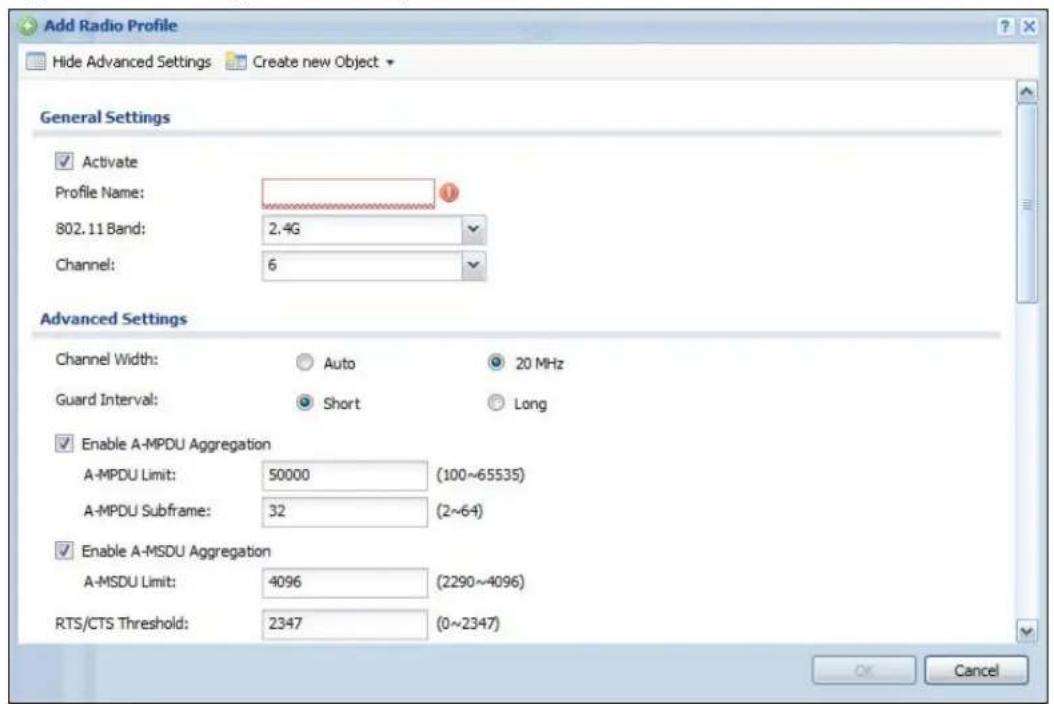Image resolution: width=1054 pixels, height=704 pixels.
Task: Click the red Profile Name error icon
Action: click(449, 193)
